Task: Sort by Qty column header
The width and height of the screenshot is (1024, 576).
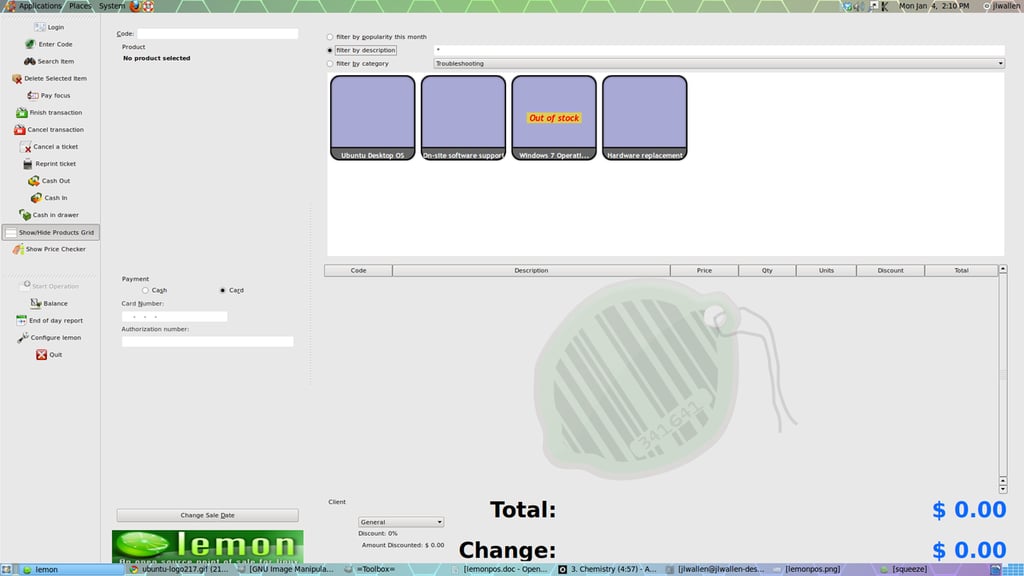Action: click(767, 270)
